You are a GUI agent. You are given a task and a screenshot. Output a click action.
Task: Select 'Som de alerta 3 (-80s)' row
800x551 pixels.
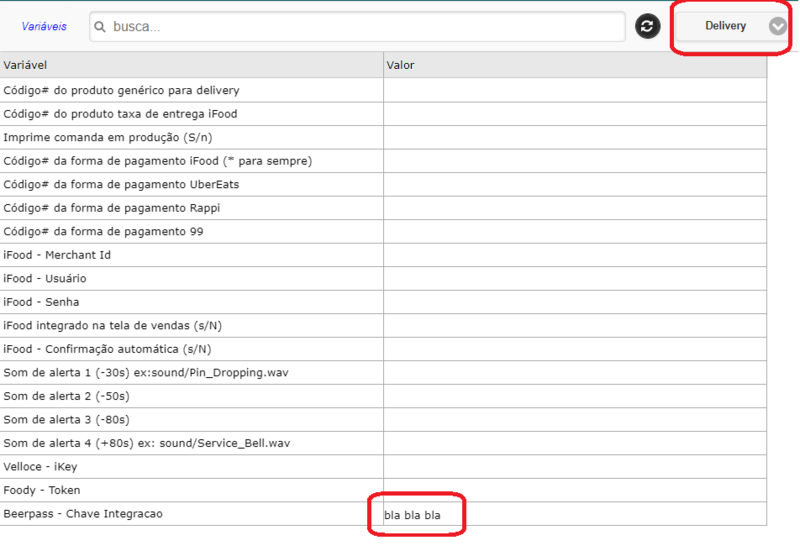tap(383, 419)
